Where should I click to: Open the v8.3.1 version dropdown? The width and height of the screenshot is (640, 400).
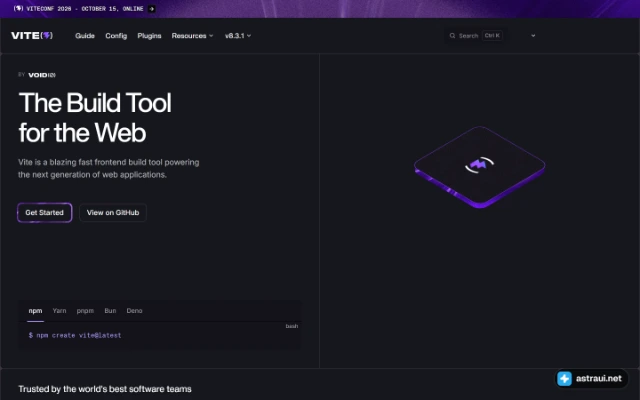pos(238,36)
